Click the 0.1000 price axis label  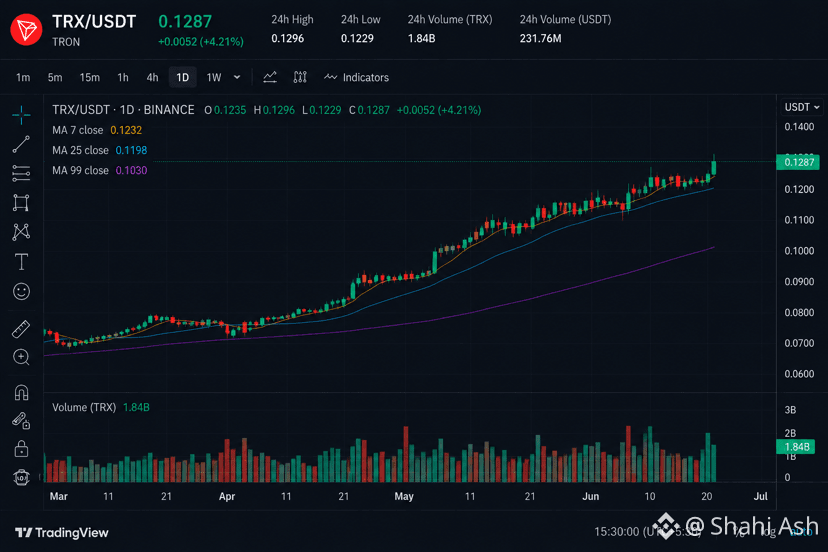[799, 250]
